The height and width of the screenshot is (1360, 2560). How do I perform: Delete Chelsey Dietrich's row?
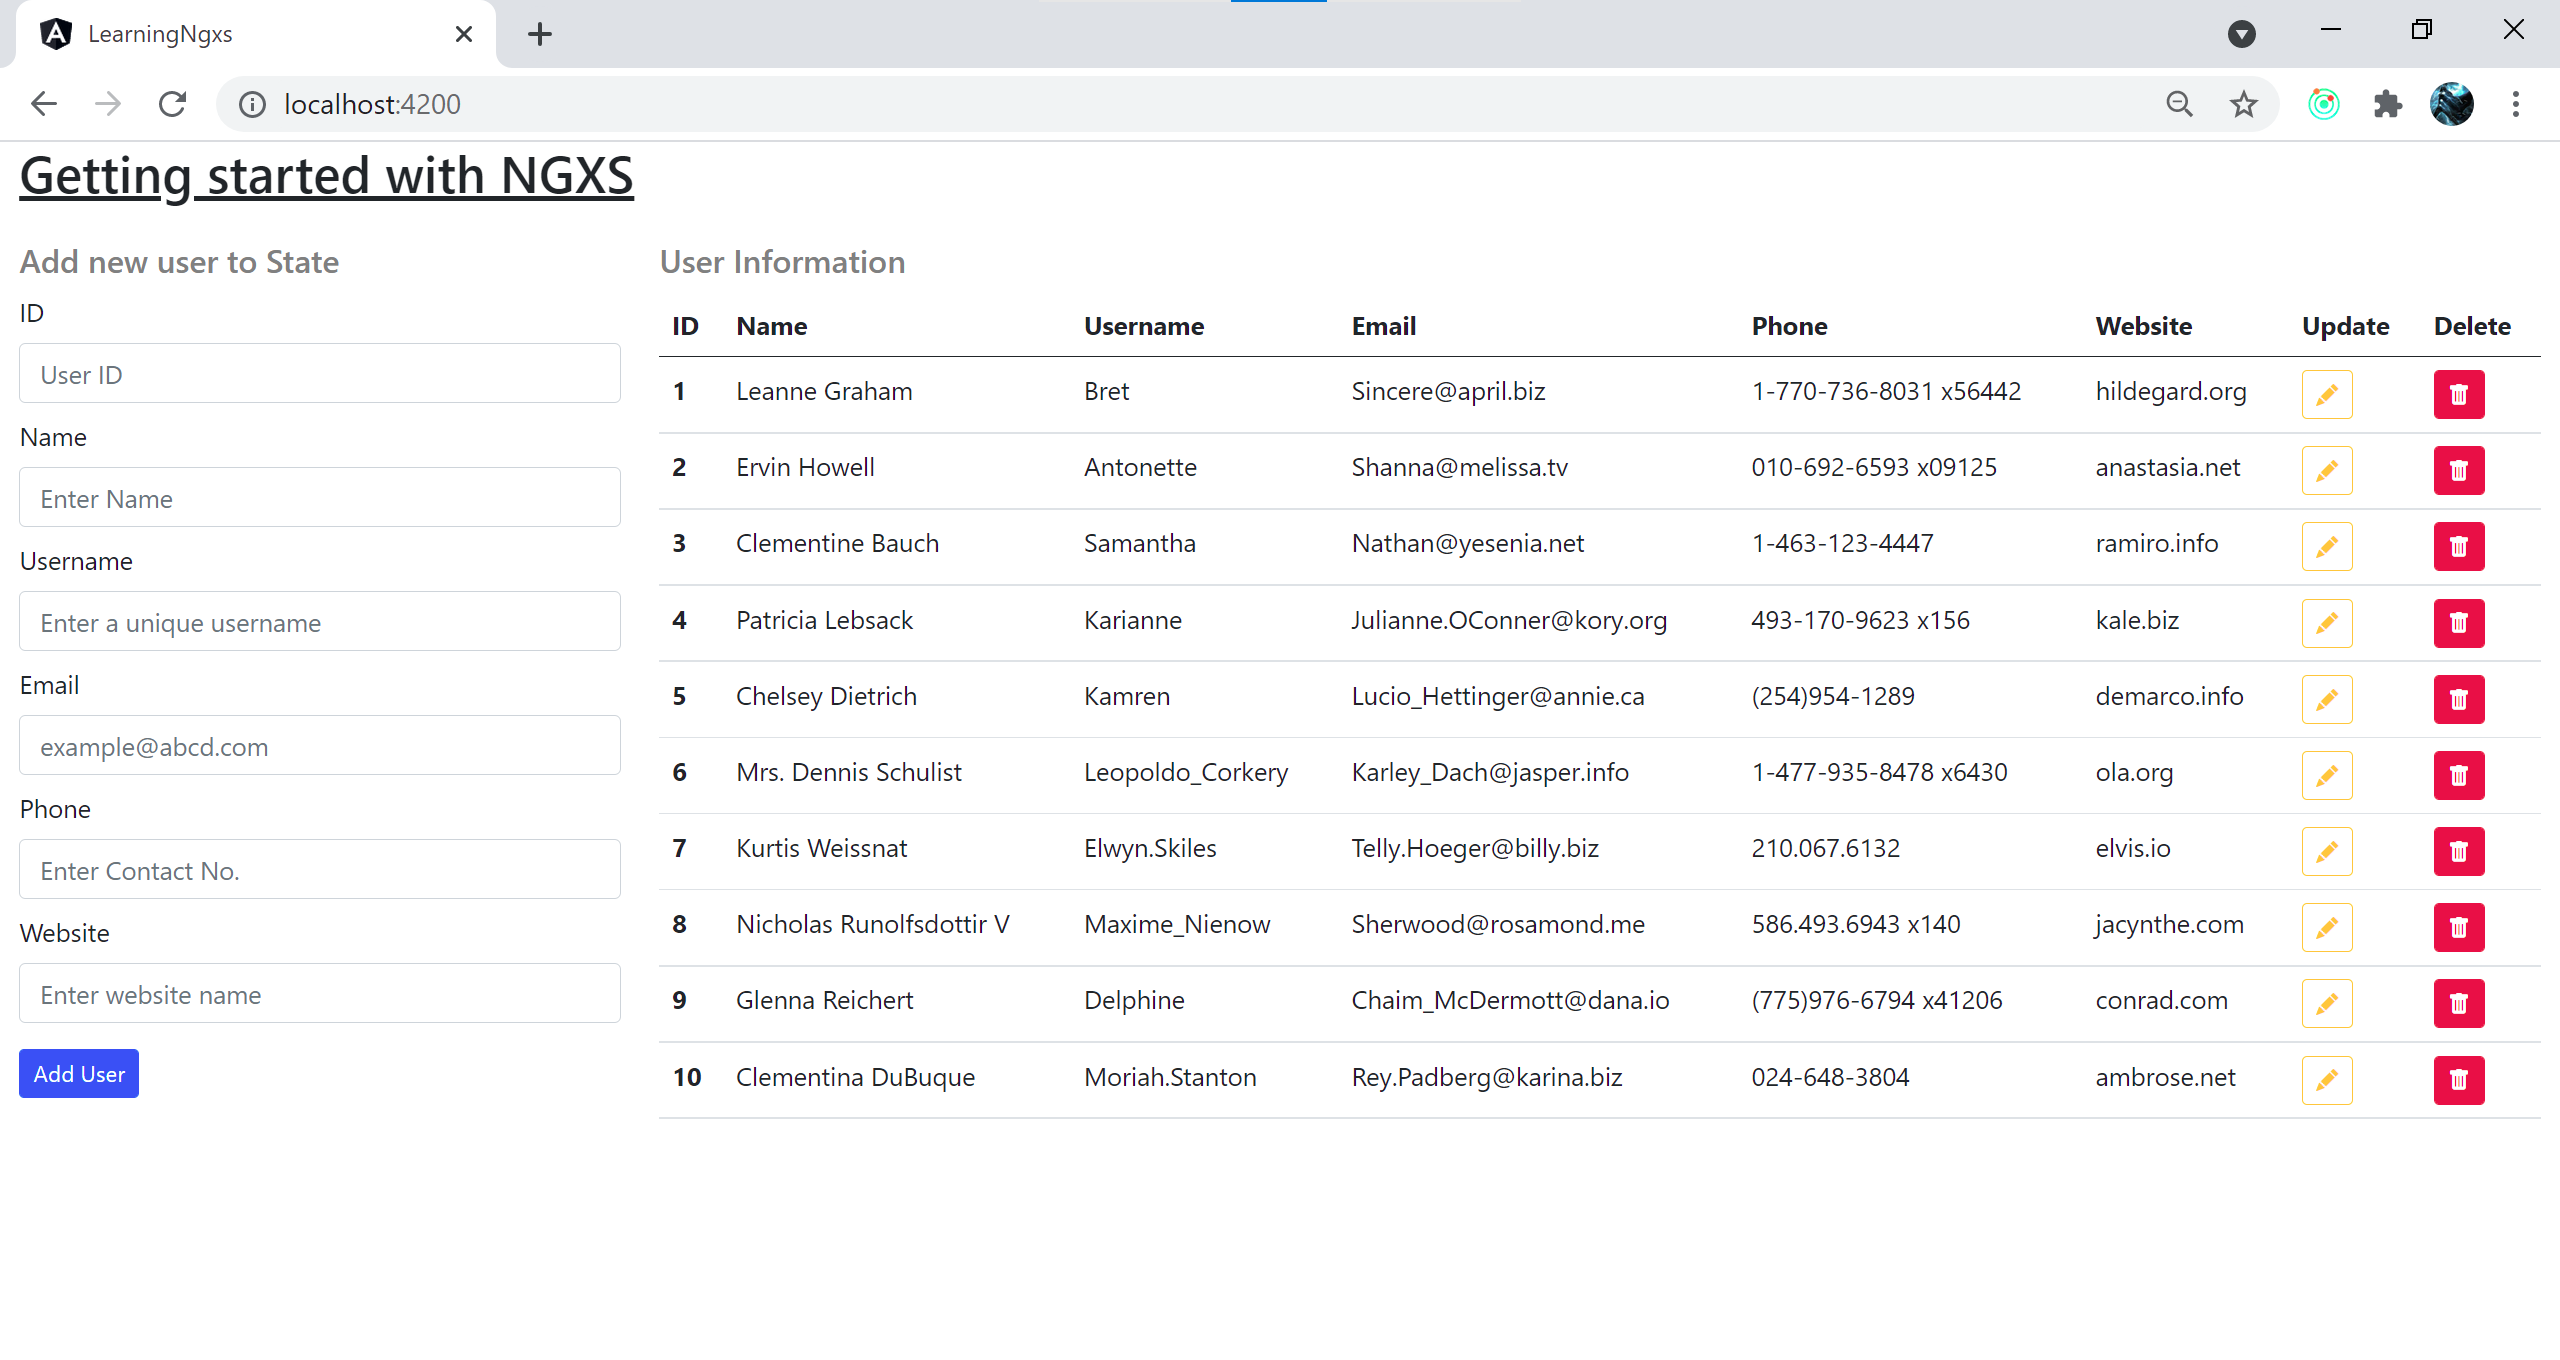point(2459,699)
